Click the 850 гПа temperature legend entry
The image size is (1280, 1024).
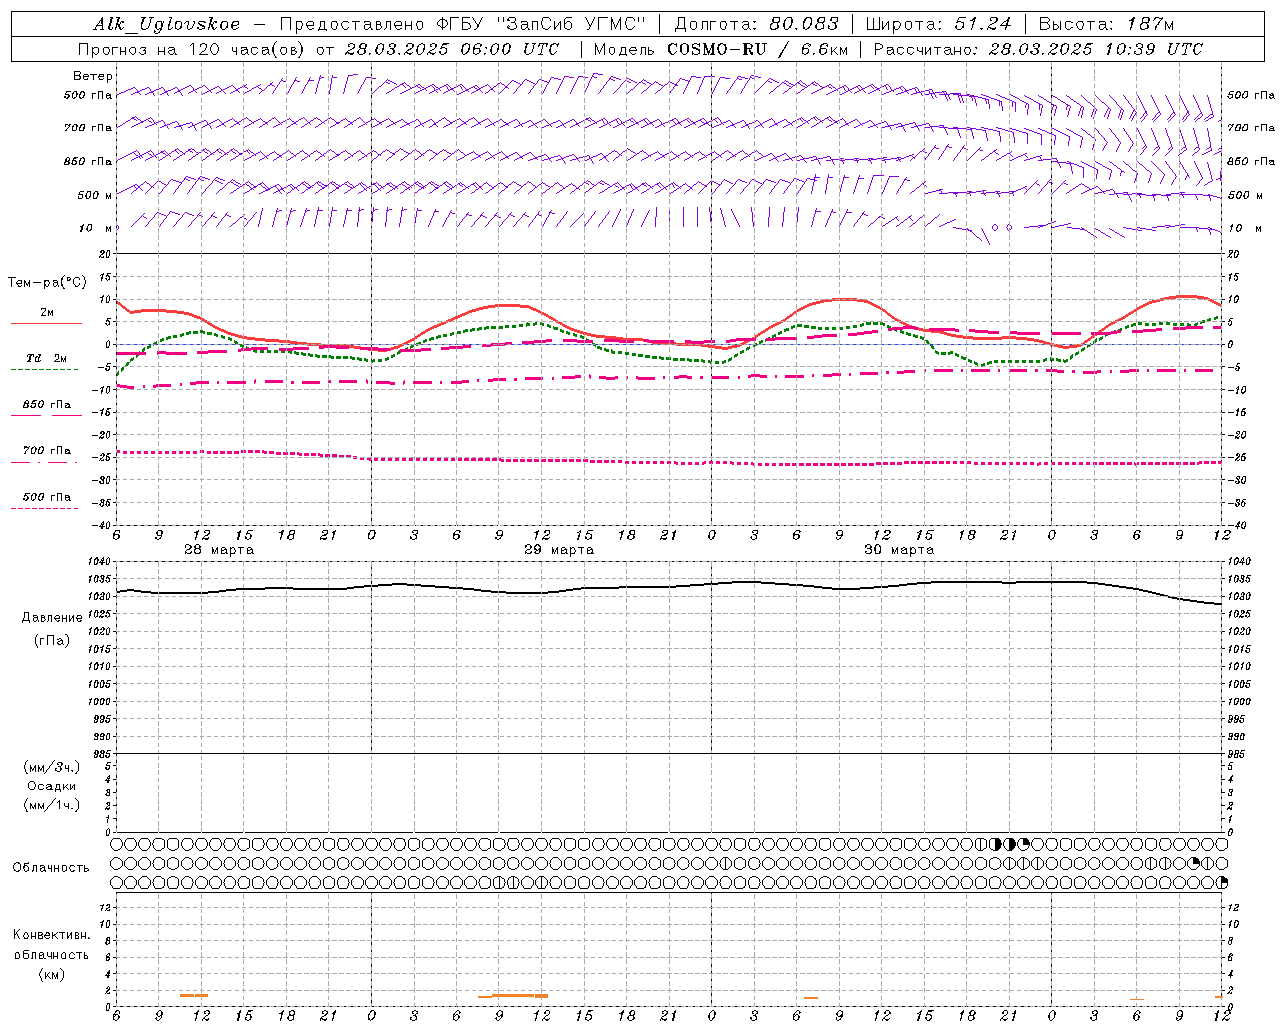[x=46, y=405]
